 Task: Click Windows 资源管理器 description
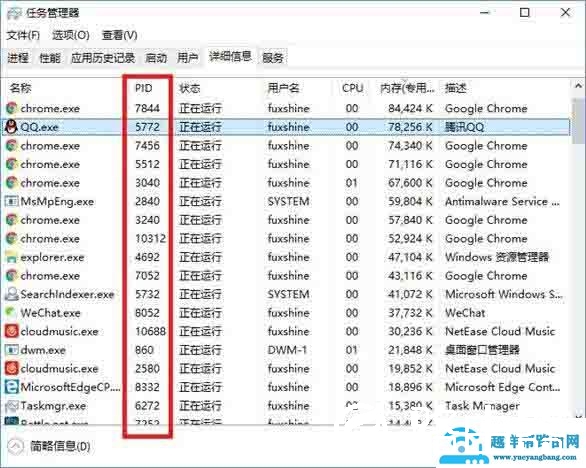click(x=497, y=257)
